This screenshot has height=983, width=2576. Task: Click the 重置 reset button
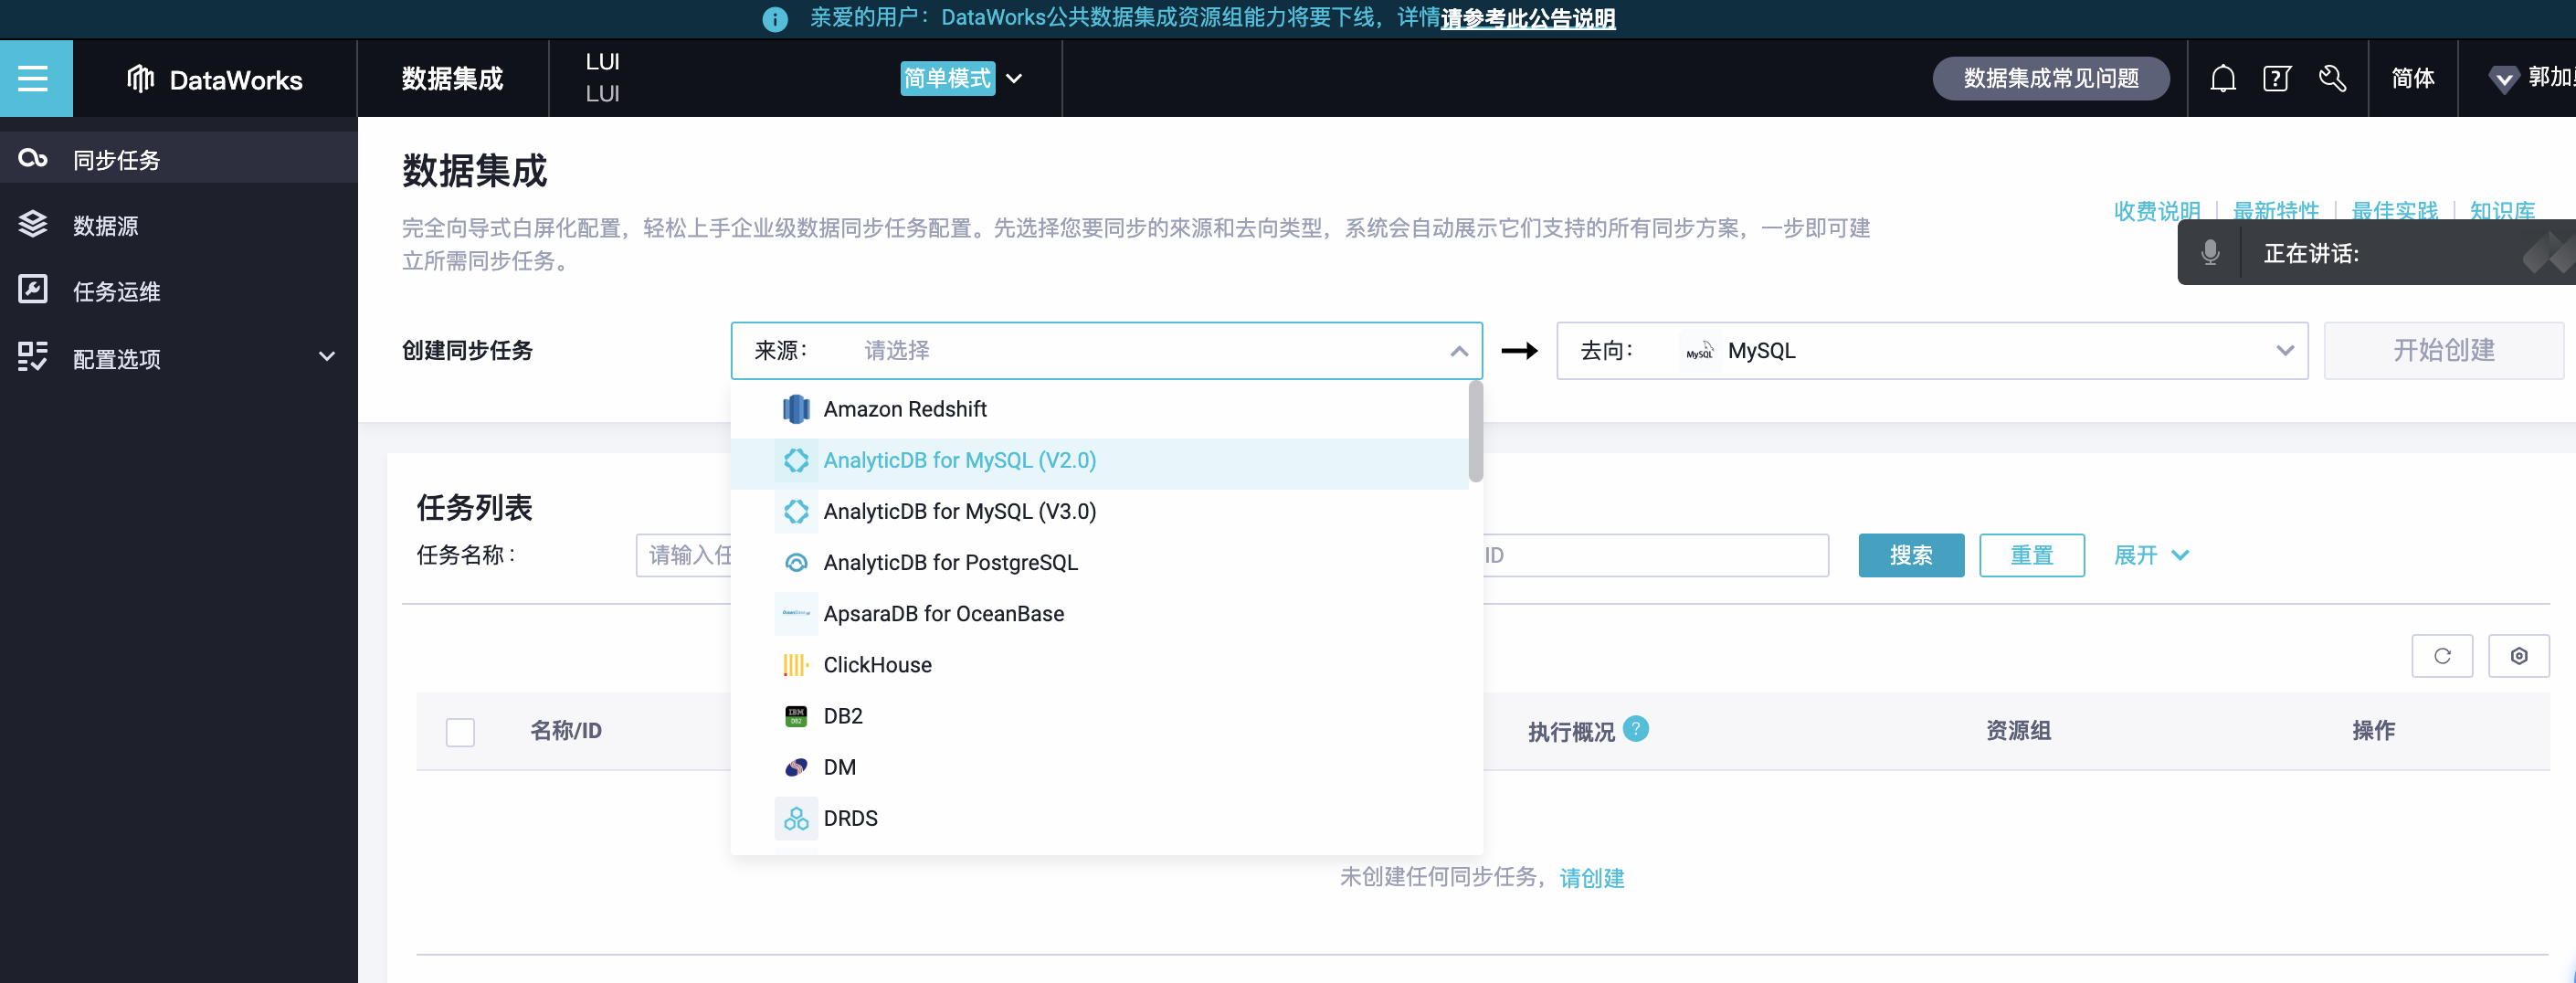click(2032, 555)
